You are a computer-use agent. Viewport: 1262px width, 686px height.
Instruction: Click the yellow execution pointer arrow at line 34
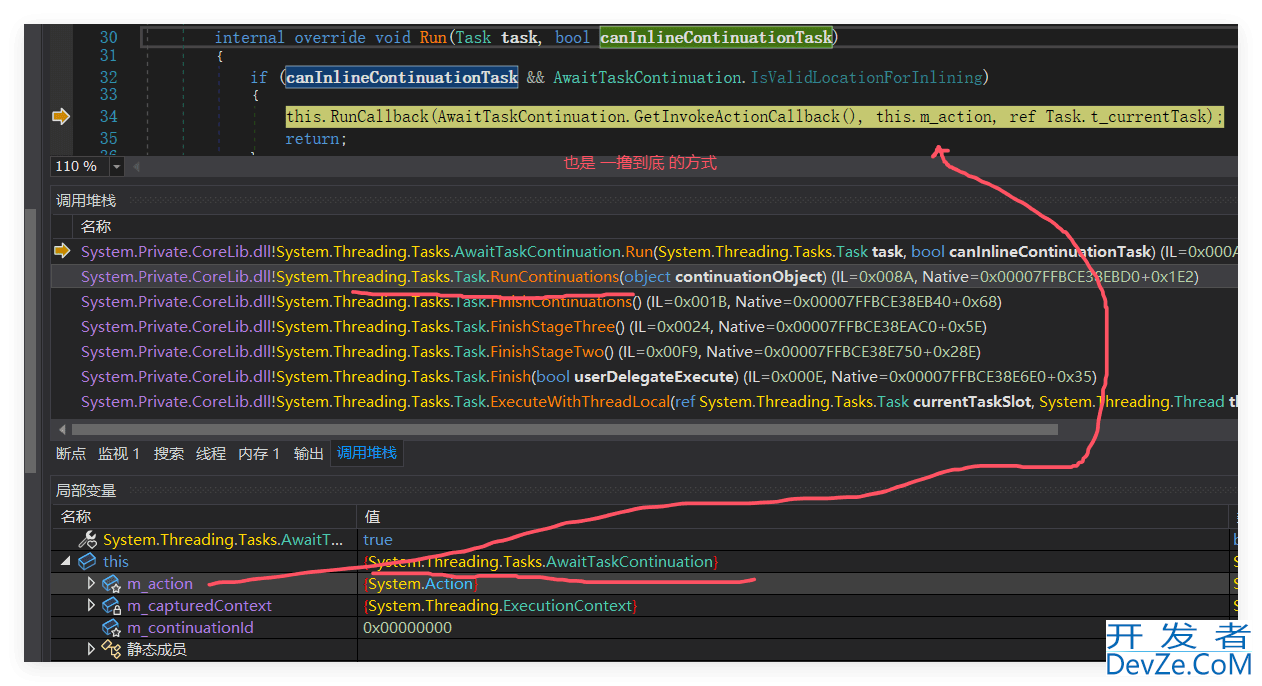tap(61, 117)
